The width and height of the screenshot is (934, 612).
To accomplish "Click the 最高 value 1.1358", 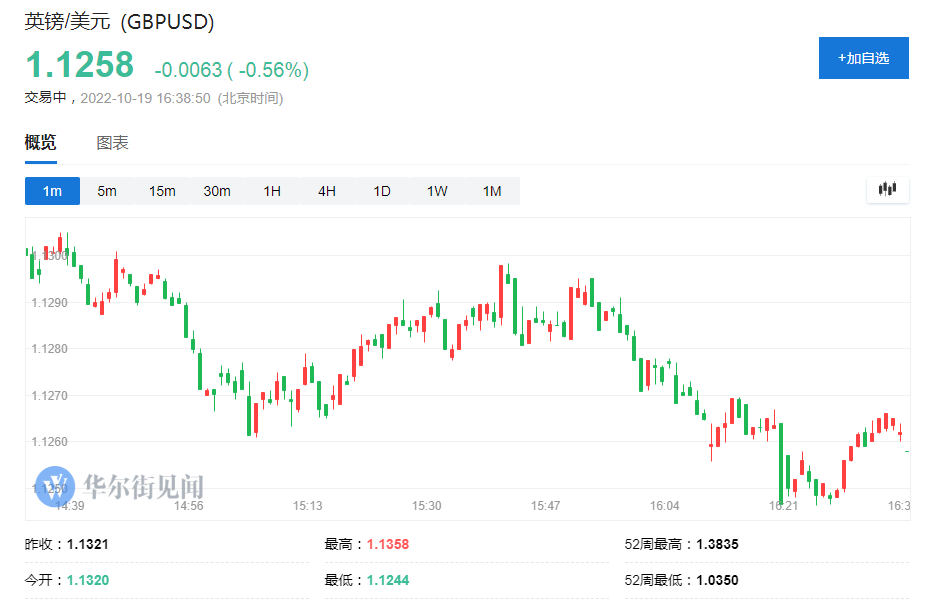I will pyautogui.click(x=388, y=544).
